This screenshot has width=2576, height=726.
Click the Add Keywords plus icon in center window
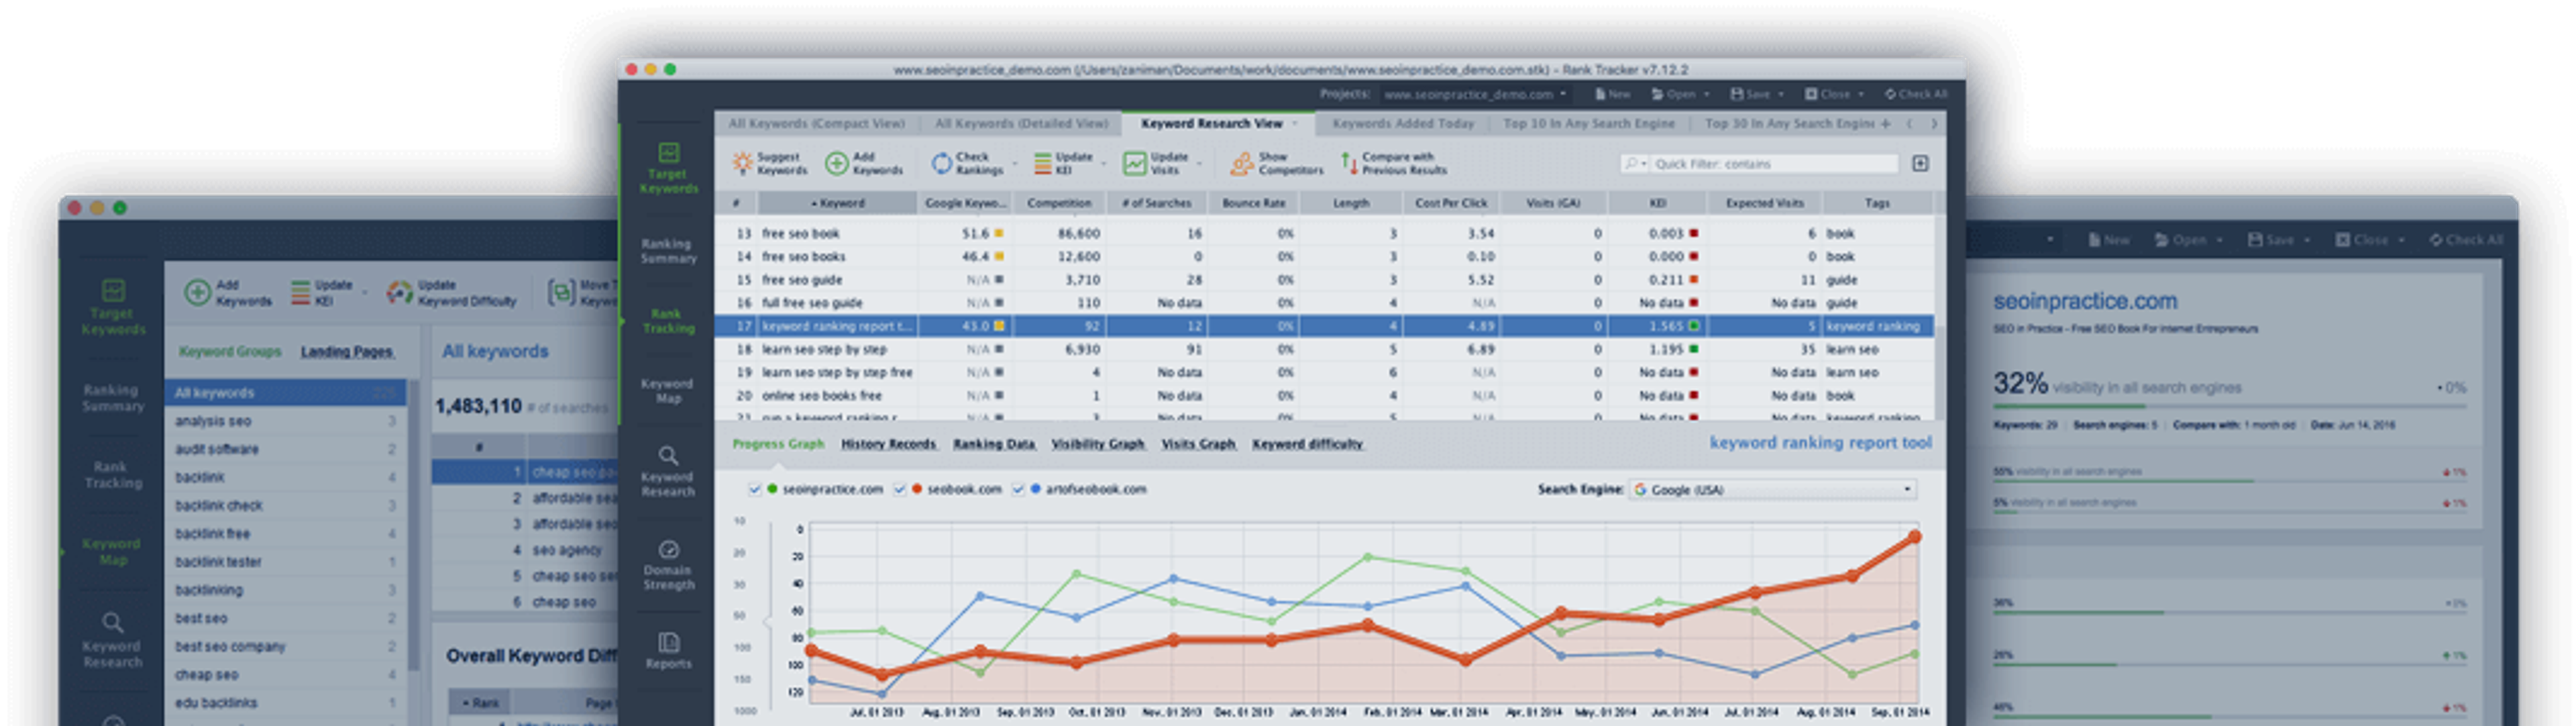pyautogui.click(x=836, y=163)
